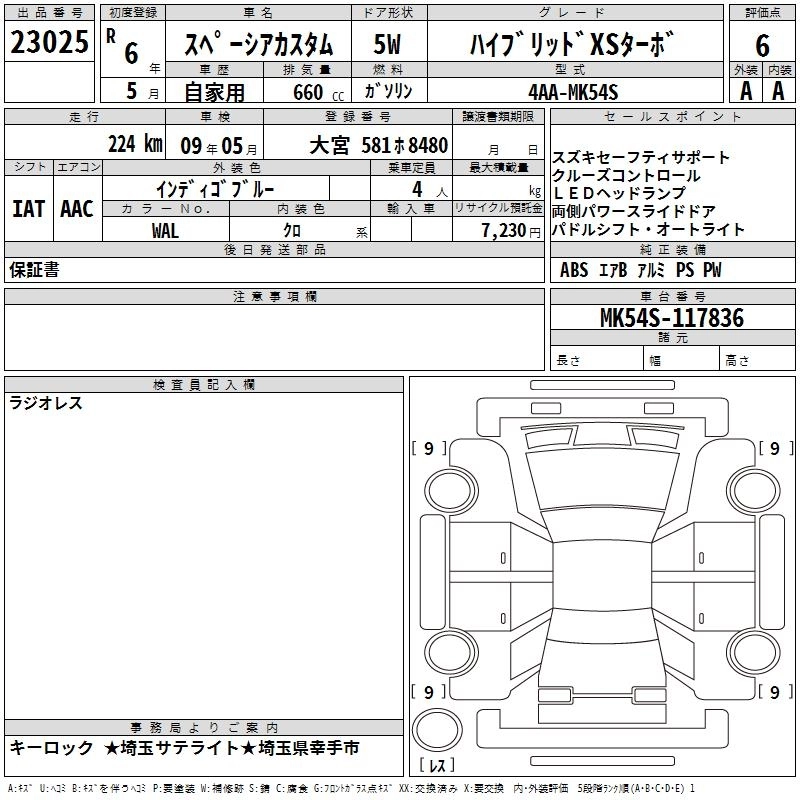
Task: Click the model code 4AA-MK54S
Action: pyautogui.click(x=573, y=91)
